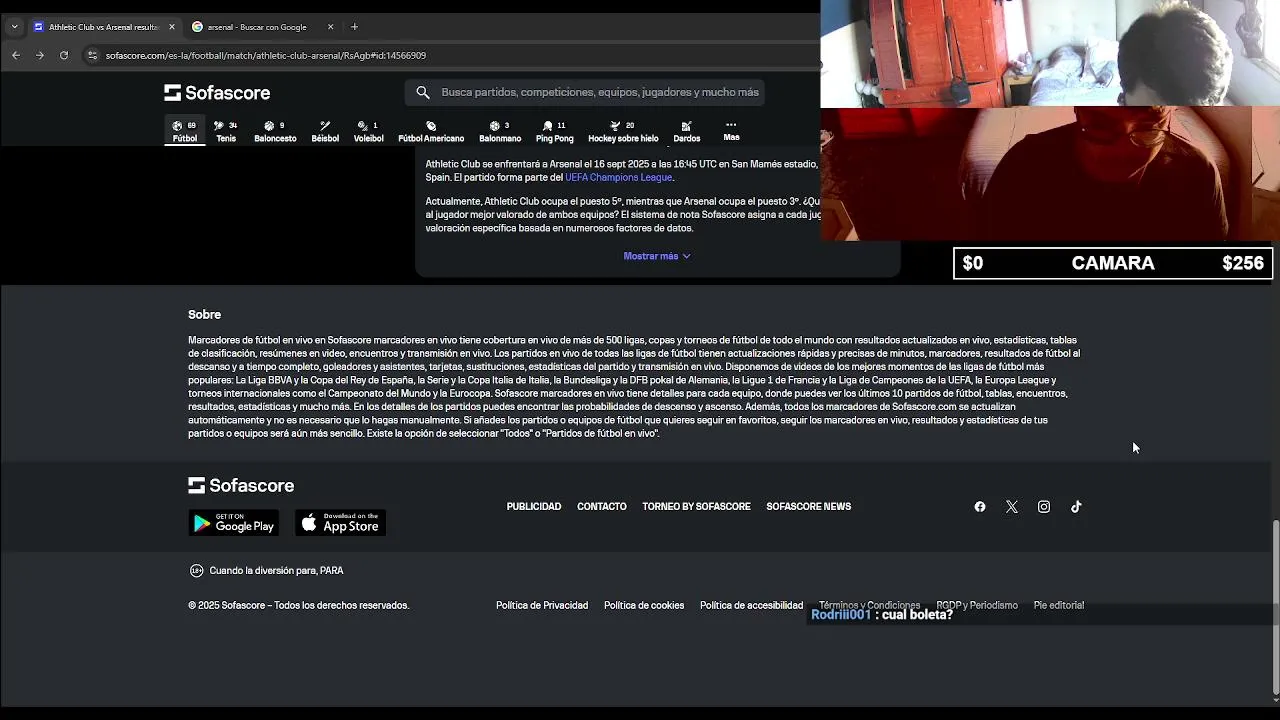Click Get it on Google Play badge
The height and width of the screenshot is (720, 1280).
tap(234, 523)
